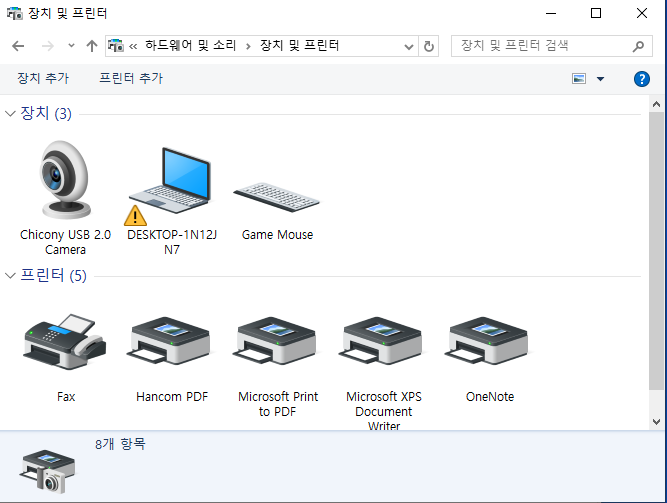Open the view options dropdown arrow
The height and width of the screenshot is (503, 667).
click(x=600, y=79)
